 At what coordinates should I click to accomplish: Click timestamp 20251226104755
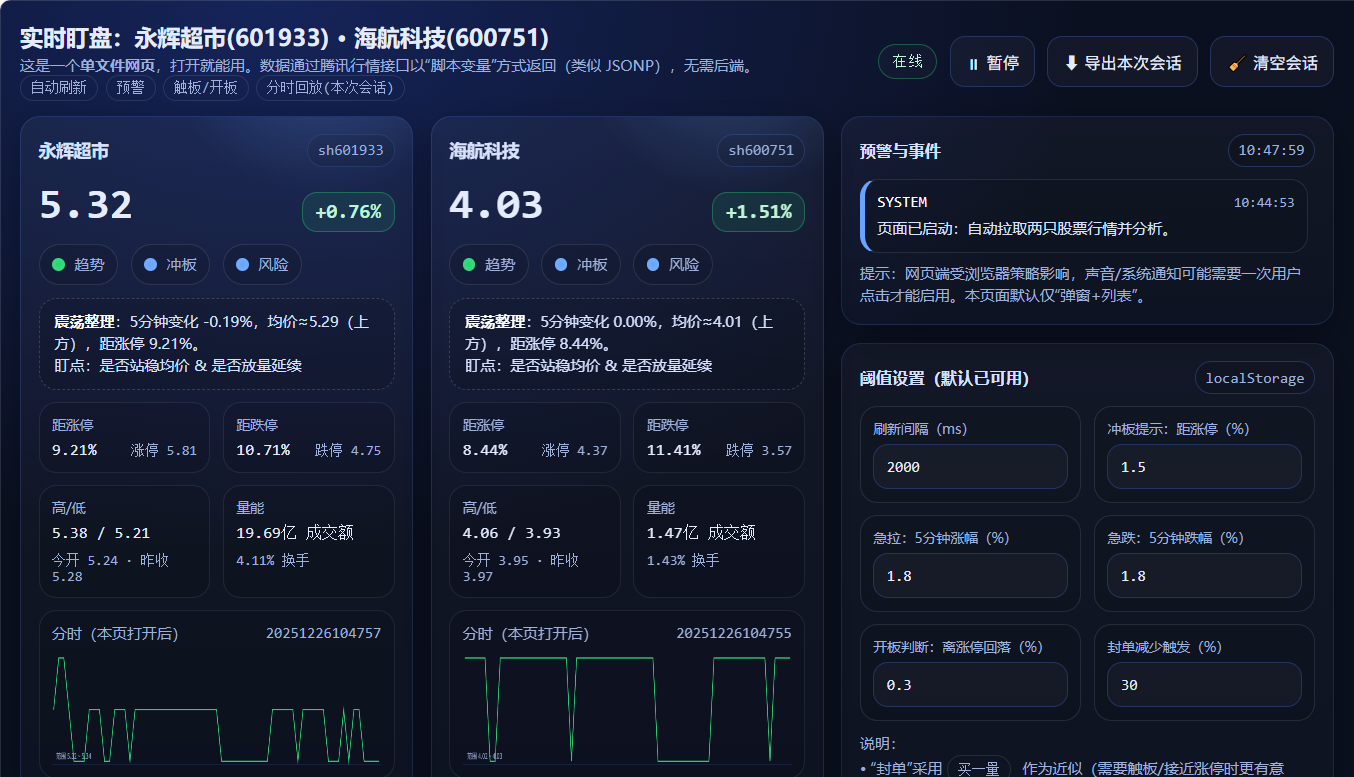click(x=734, y=633)
